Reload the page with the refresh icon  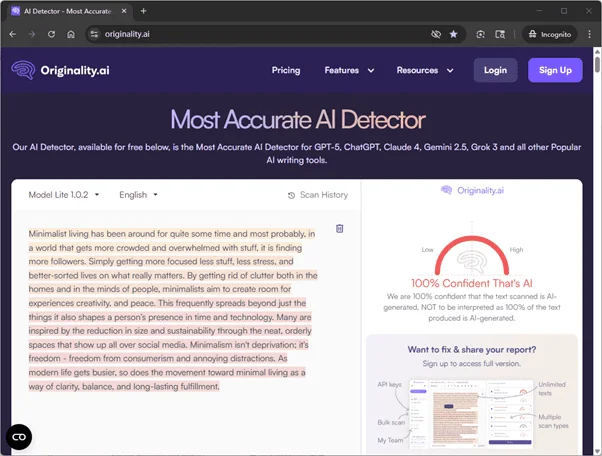(x=51, y=34)
